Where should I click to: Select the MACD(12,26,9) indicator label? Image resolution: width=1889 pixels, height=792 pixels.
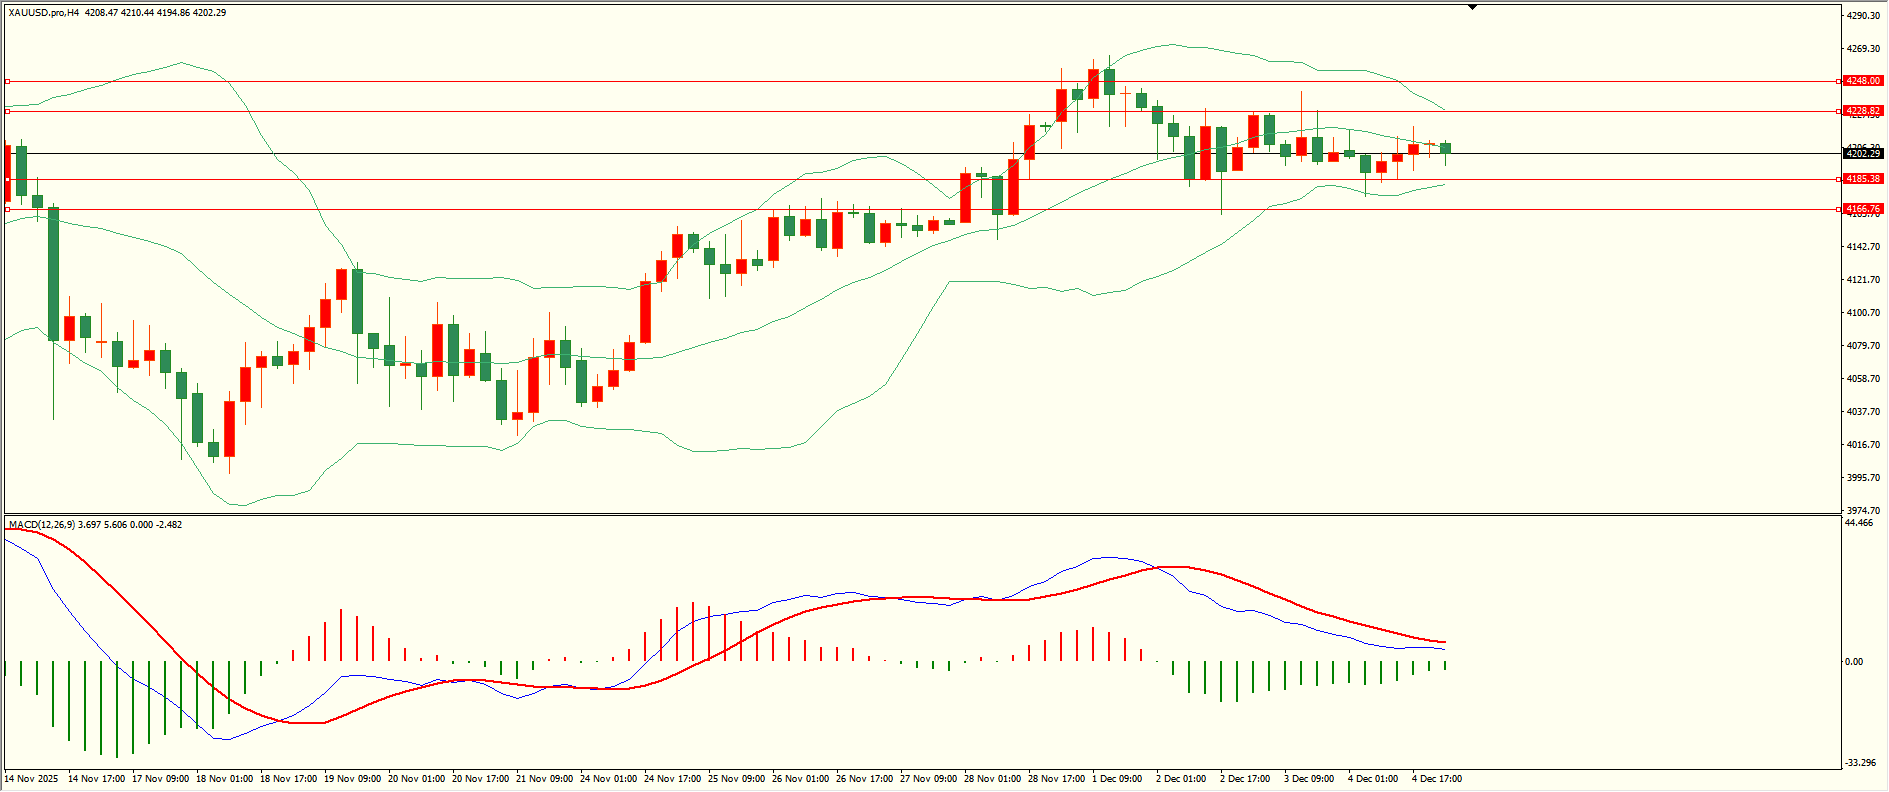40,524
